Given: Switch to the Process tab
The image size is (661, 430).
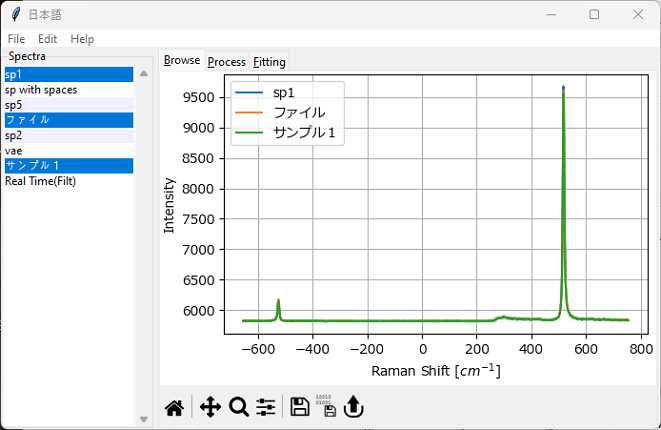Looking at the screenshot, I should [x=227, y=62].
